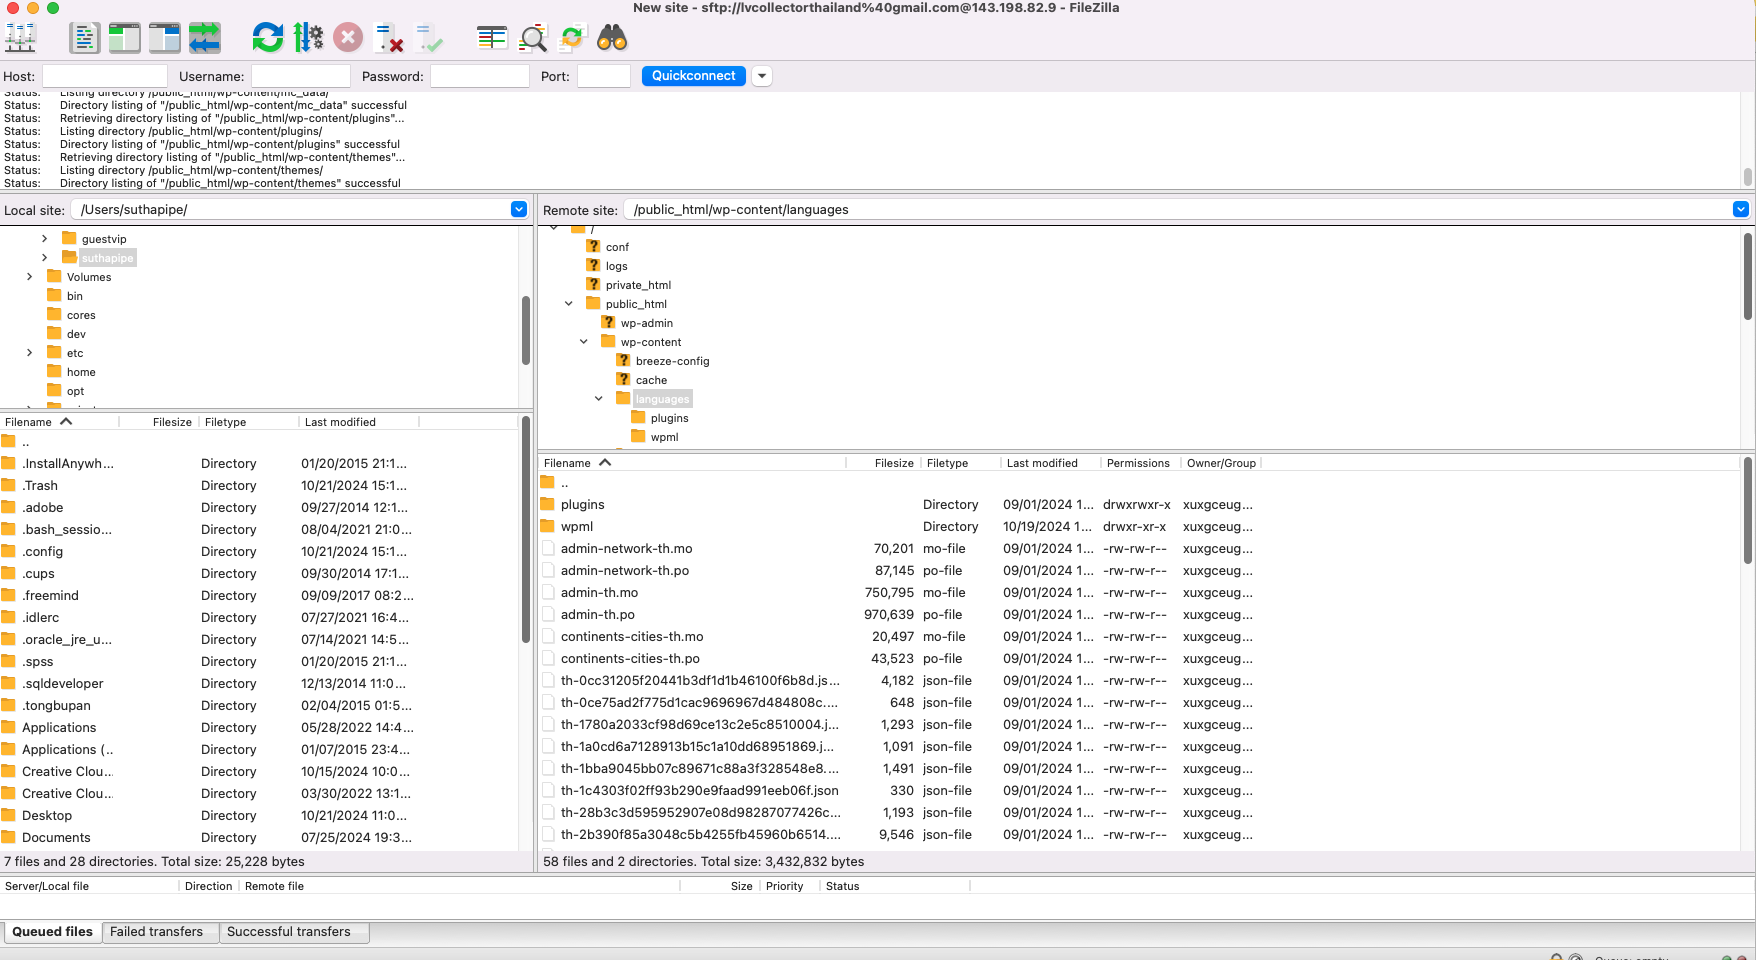Click the Quickconnect button

click(694, 76)
